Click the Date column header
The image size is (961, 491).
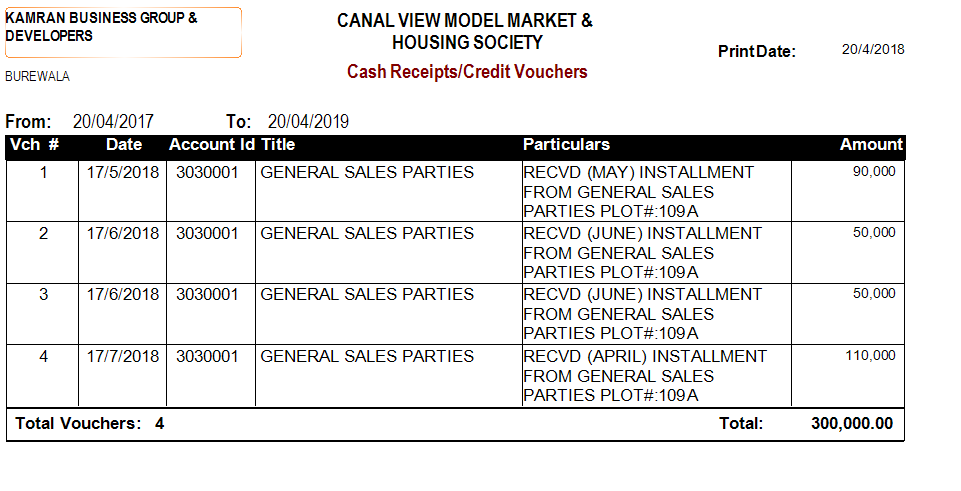coord(124,145)
